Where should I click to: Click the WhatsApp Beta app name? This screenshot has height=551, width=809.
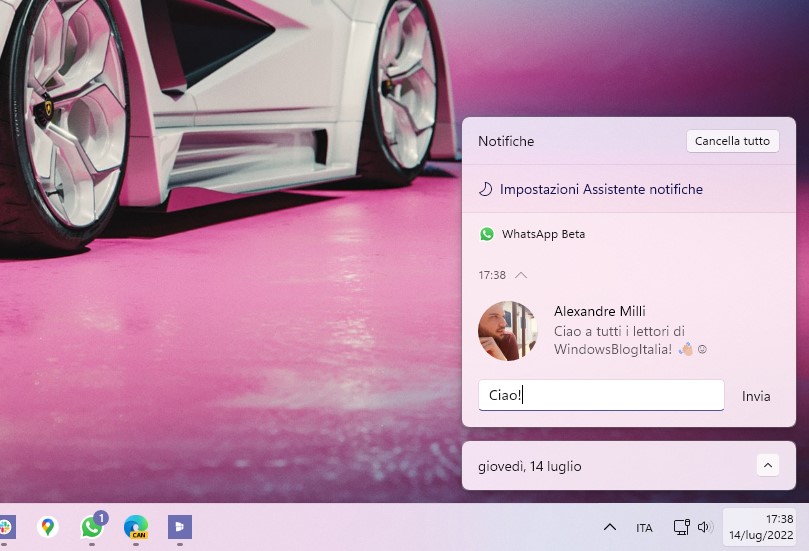point(543,234)
